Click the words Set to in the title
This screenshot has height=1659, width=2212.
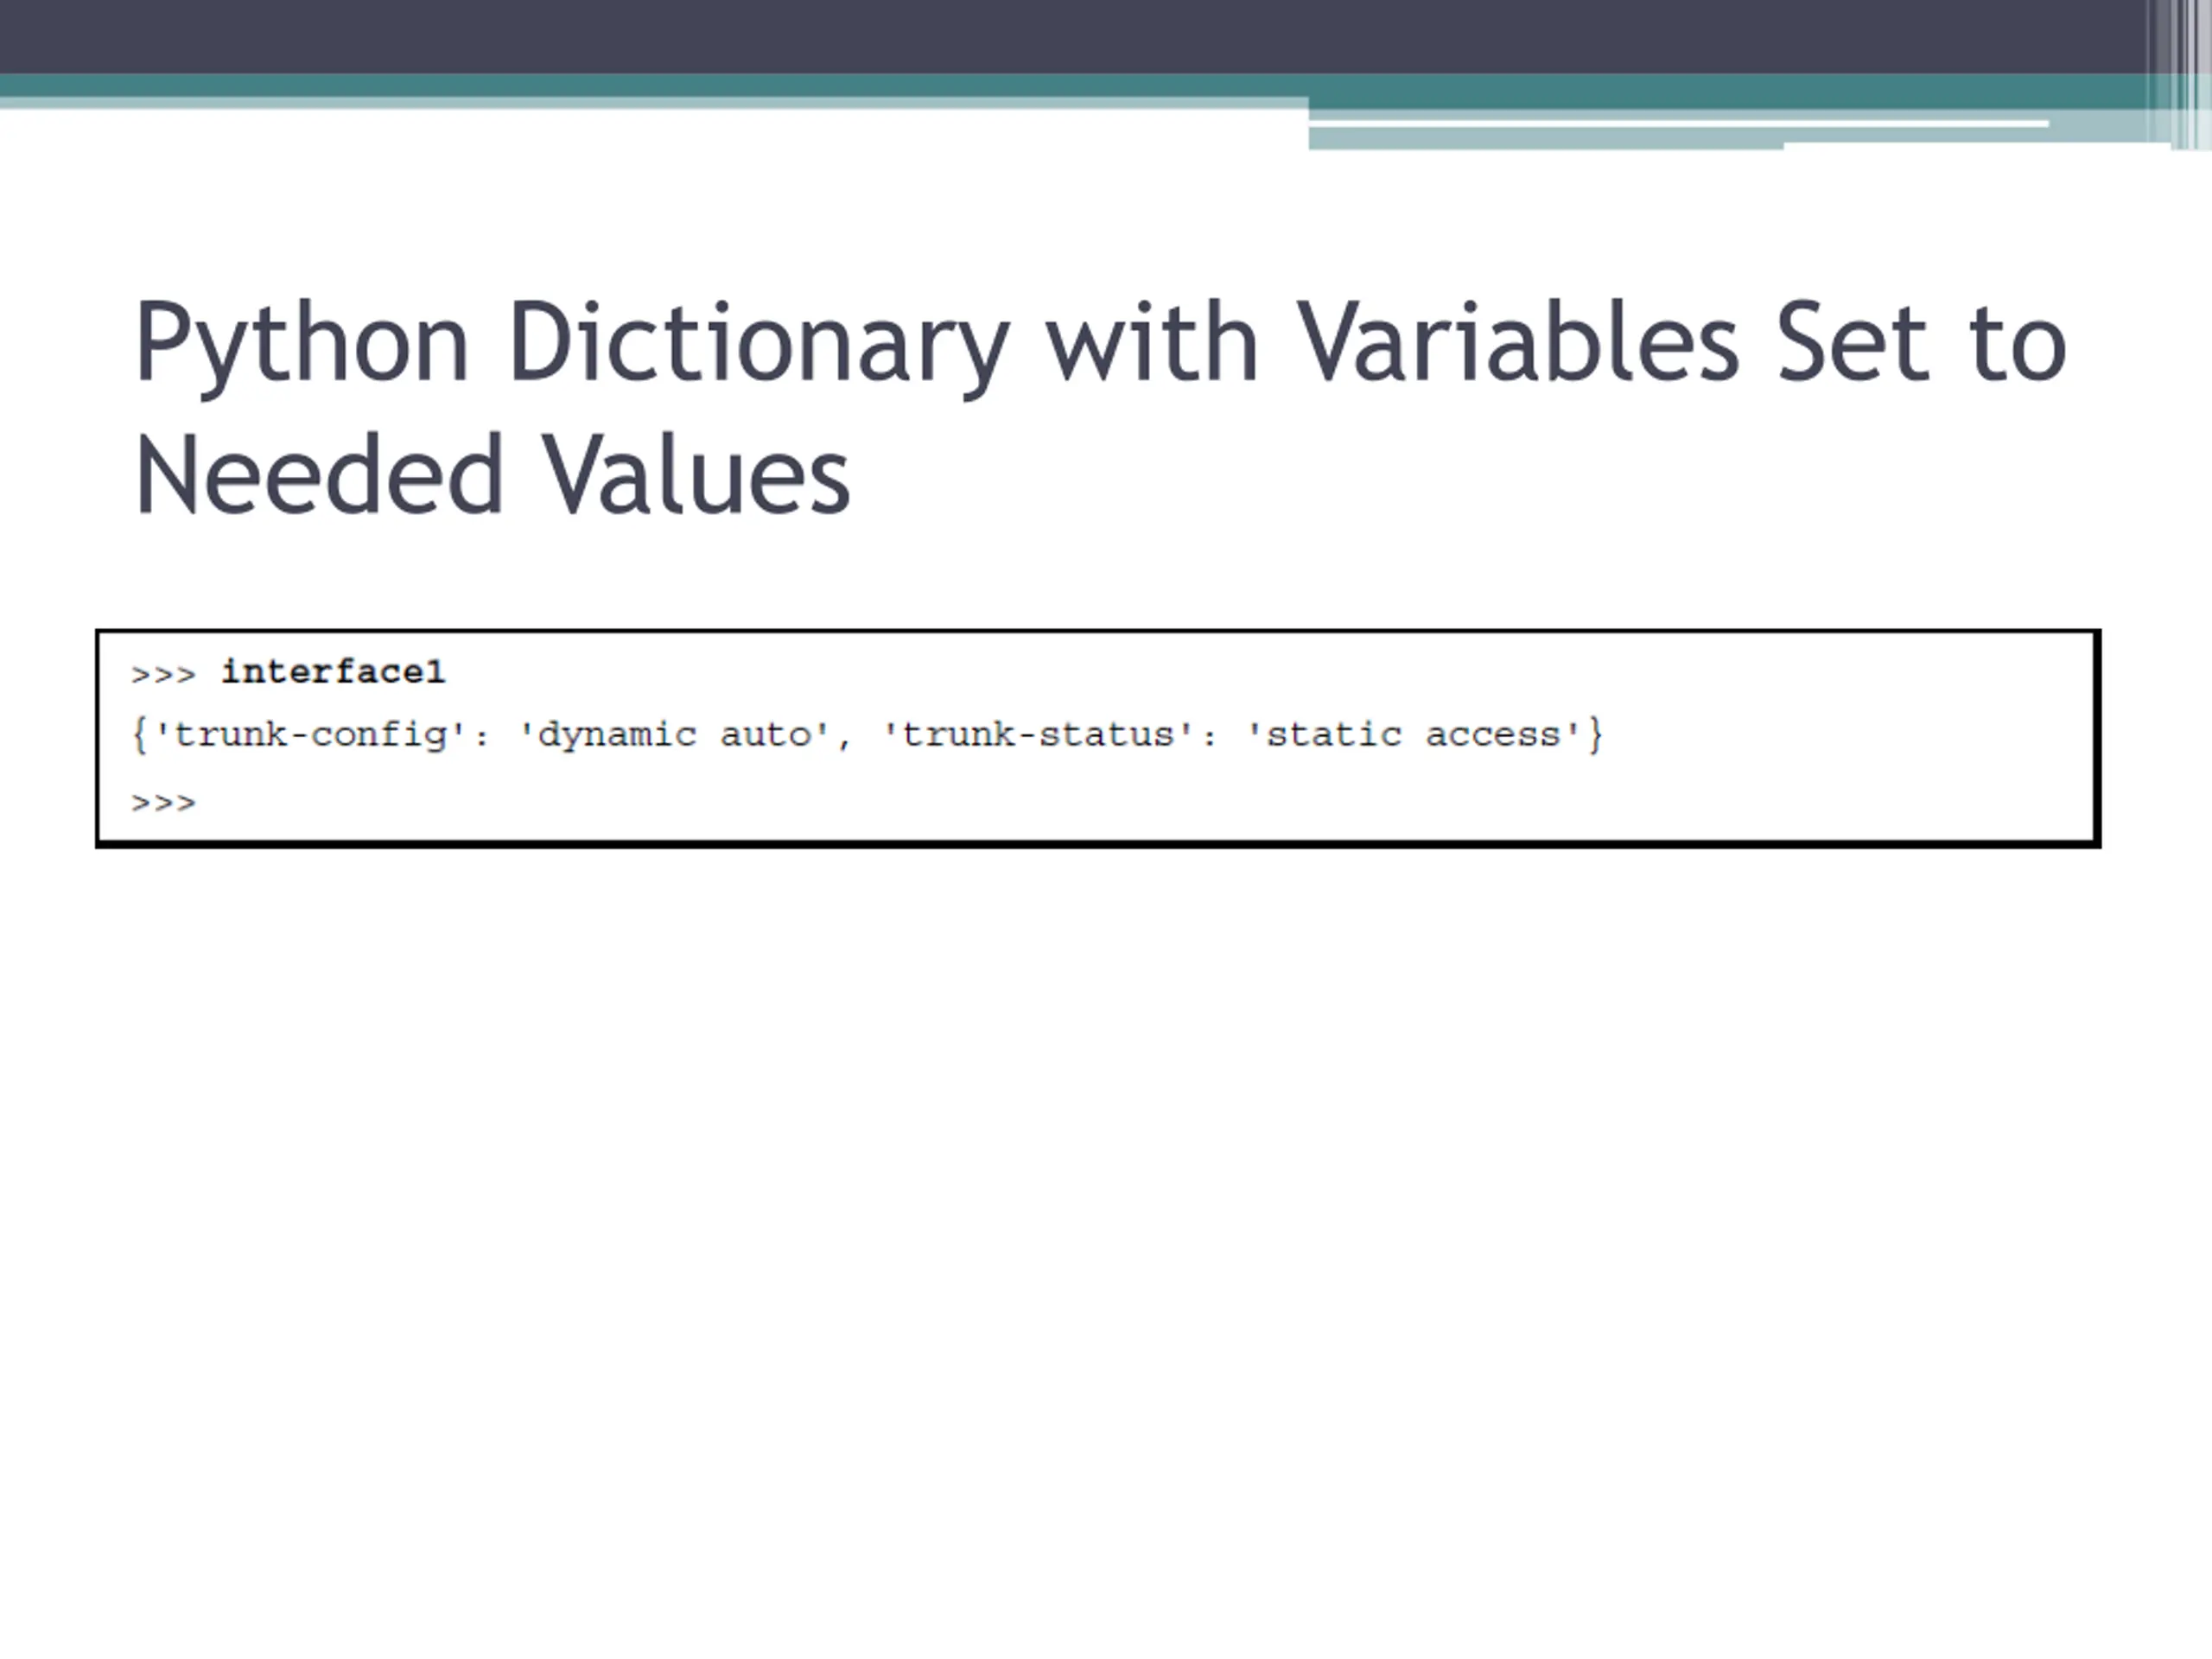[x=1921, y=343]
